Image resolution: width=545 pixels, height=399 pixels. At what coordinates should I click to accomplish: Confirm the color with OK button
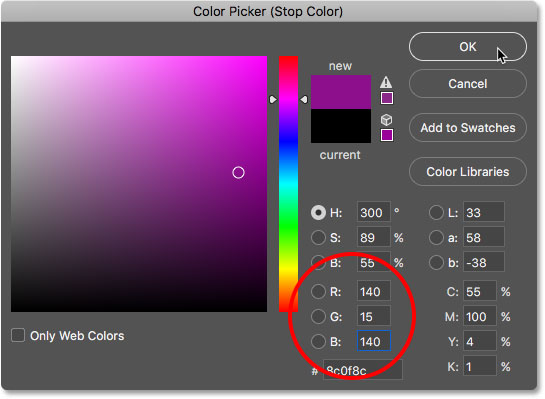[467, 47]
